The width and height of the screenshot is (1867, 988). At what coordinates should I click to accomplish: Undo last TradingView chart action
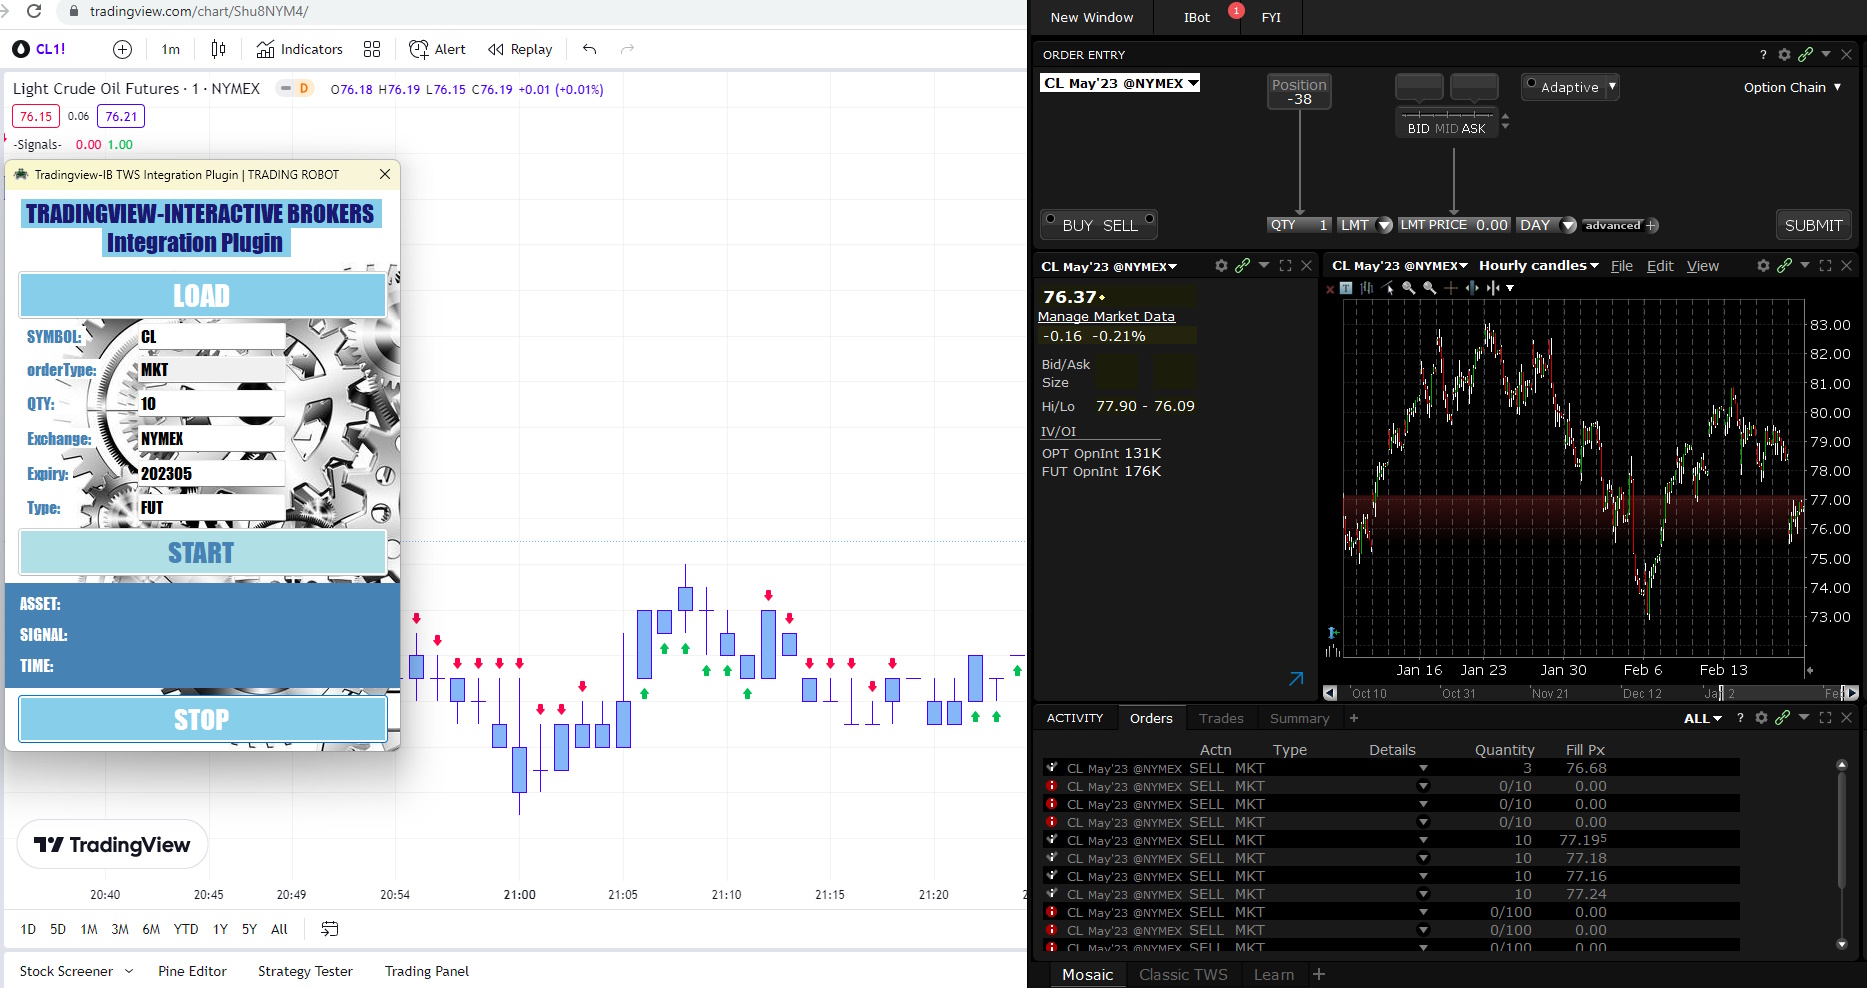click(590, 49)
